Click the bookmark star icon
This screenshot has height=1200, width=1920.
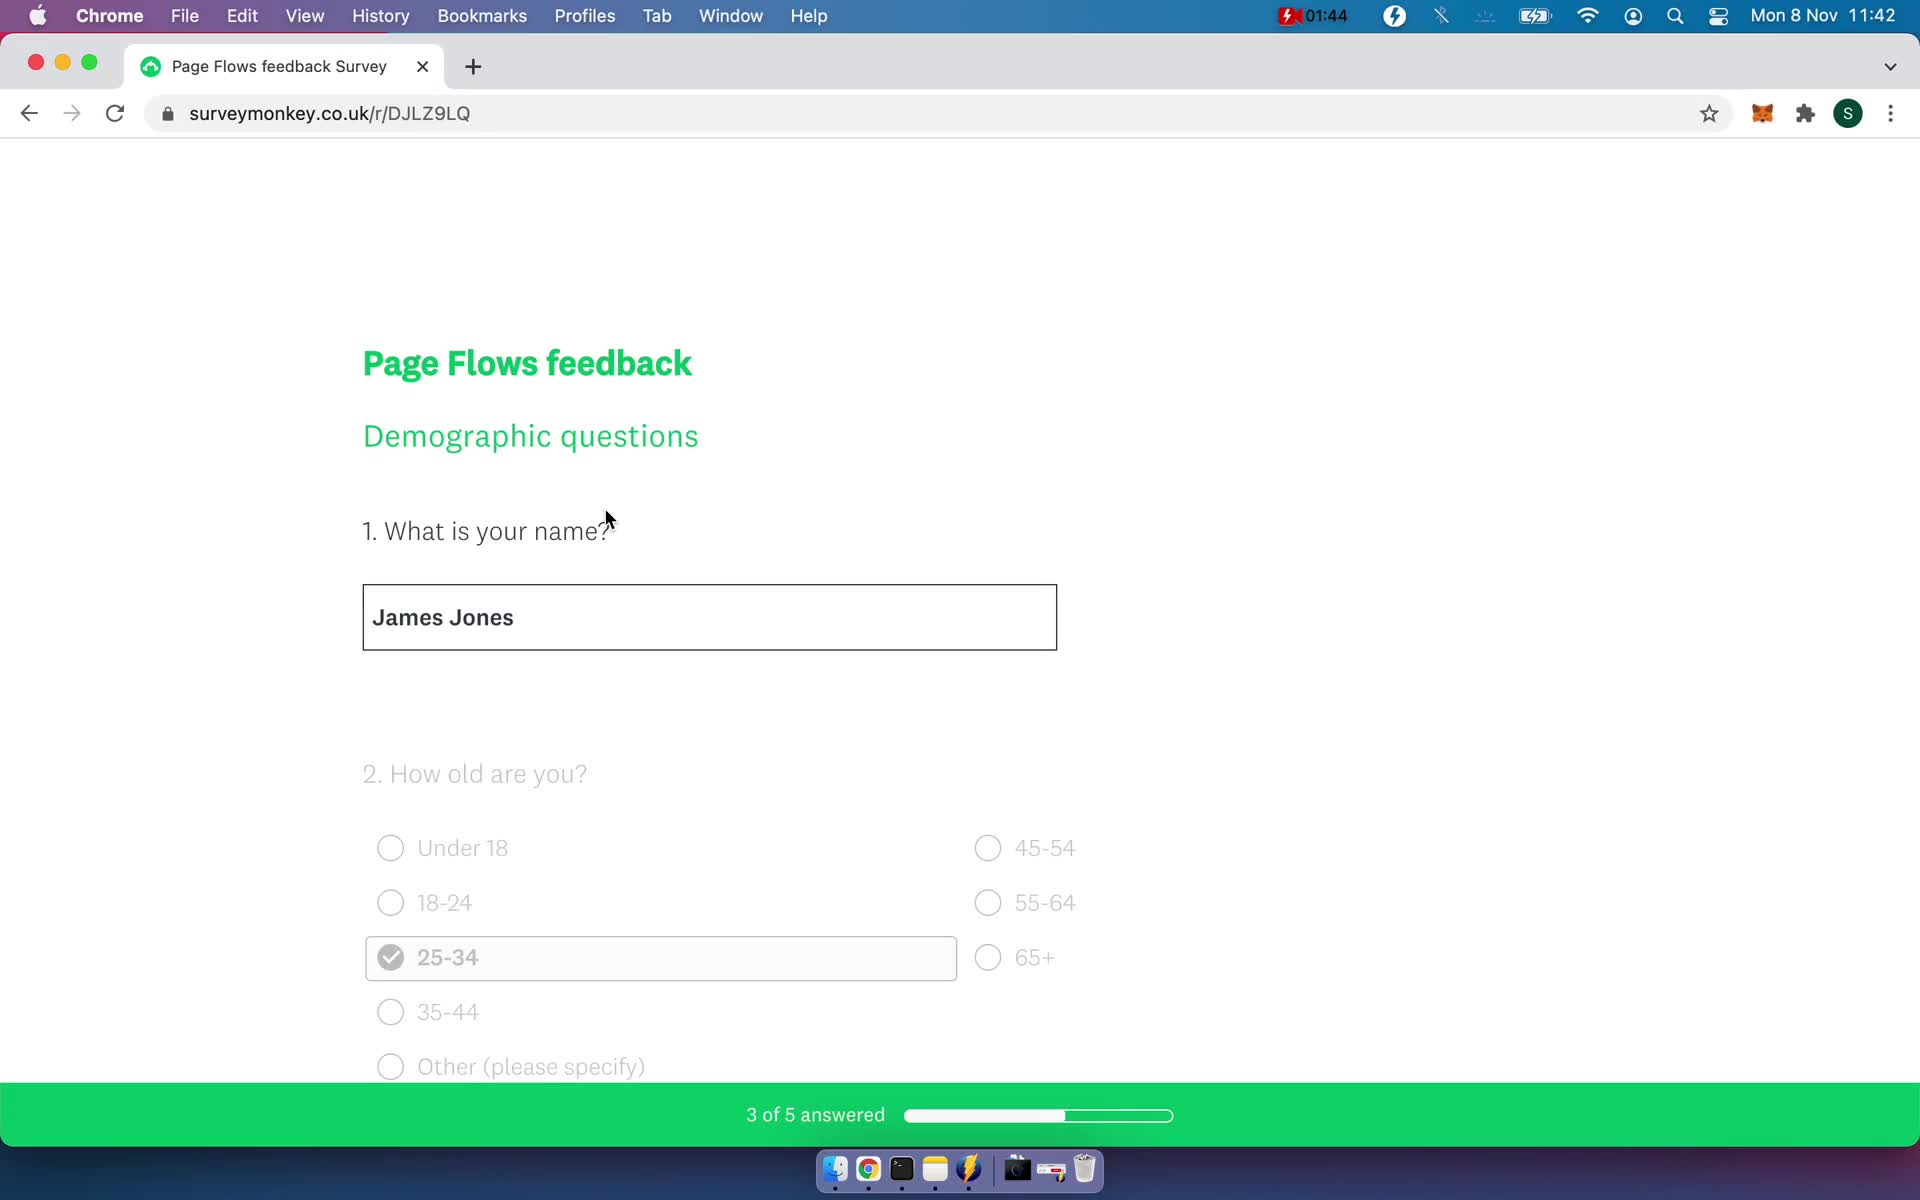click(1709, 113)
